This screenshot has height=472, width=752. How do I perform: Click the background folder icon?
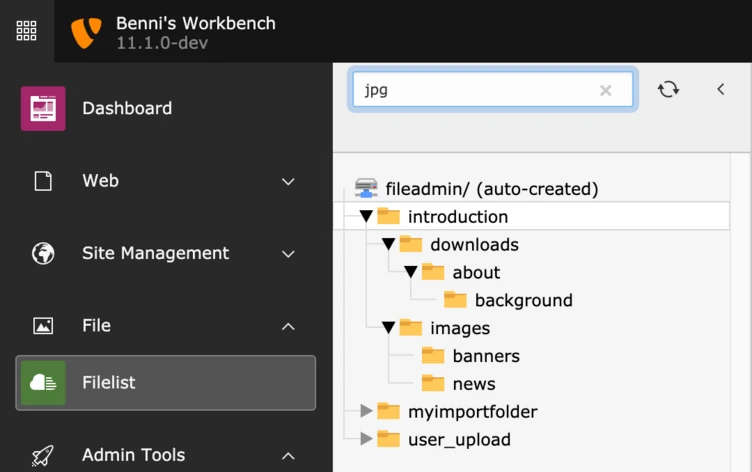coord(455,300)
